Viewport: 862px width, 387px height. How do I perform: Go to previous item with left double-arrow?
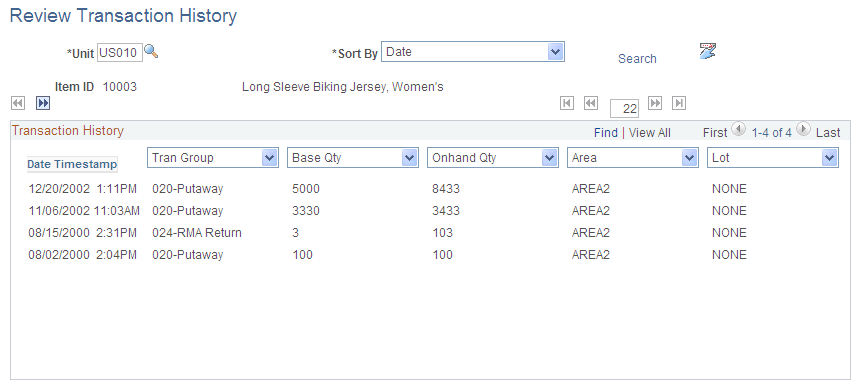pyautogui.click(x=18, y=103)
